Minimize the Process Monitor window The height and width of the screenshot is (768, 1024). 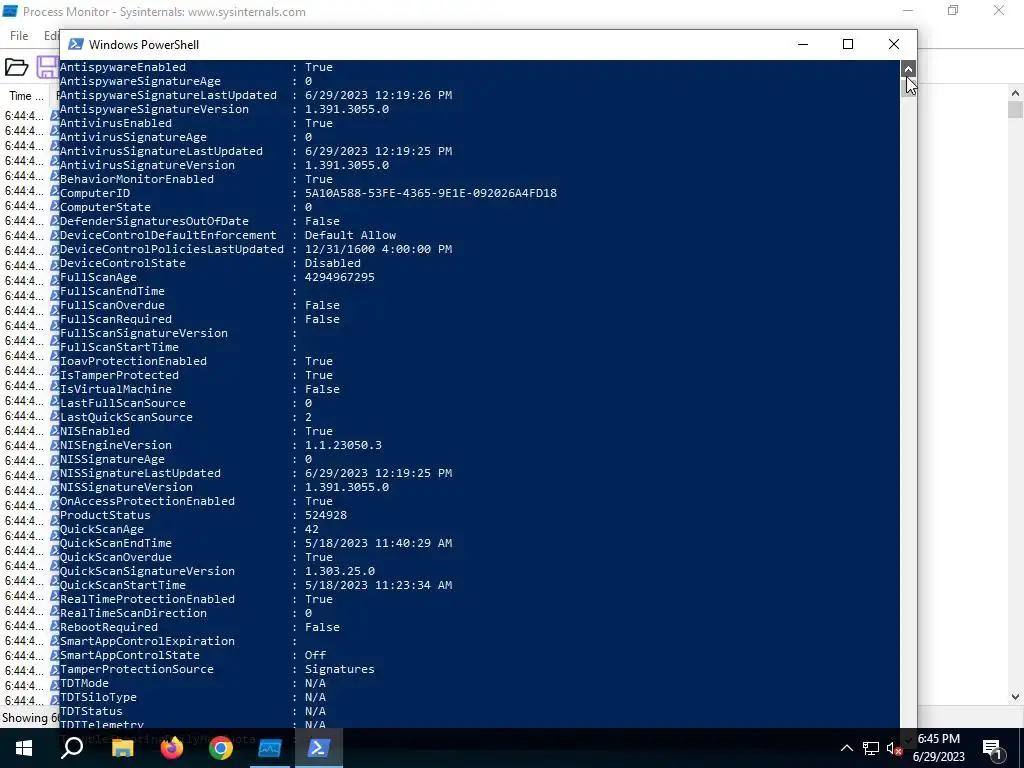click(908, 10)
